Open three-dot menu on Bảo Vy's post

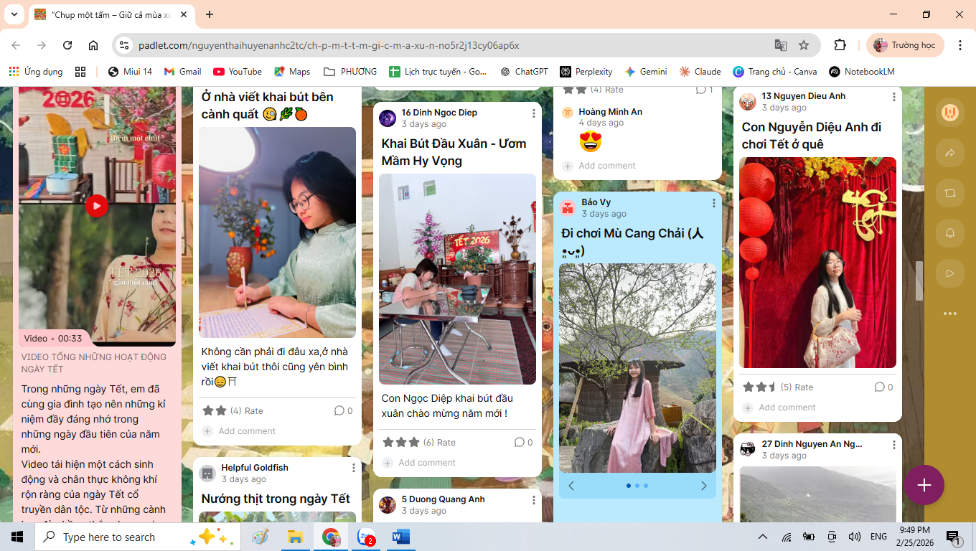[x=713, y=203]
